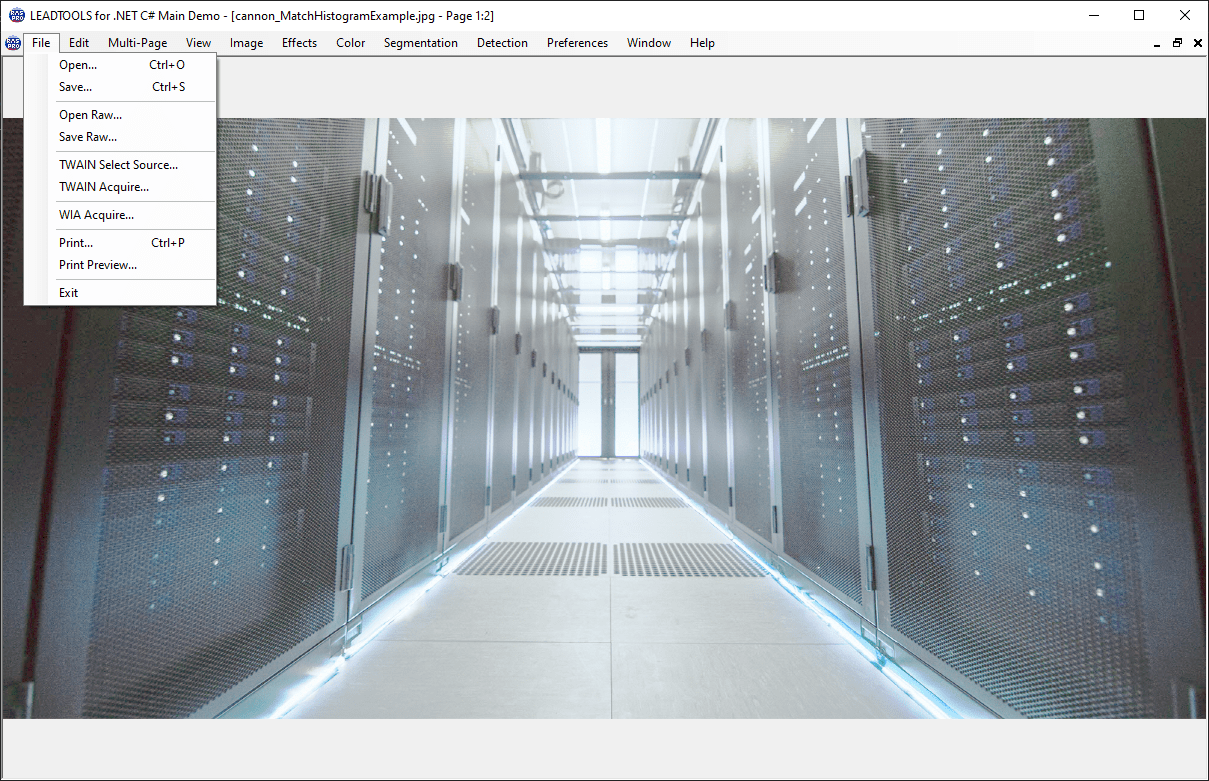Open the Multi-Page menu
1209x781 pixels.
(x=137, y=43)
